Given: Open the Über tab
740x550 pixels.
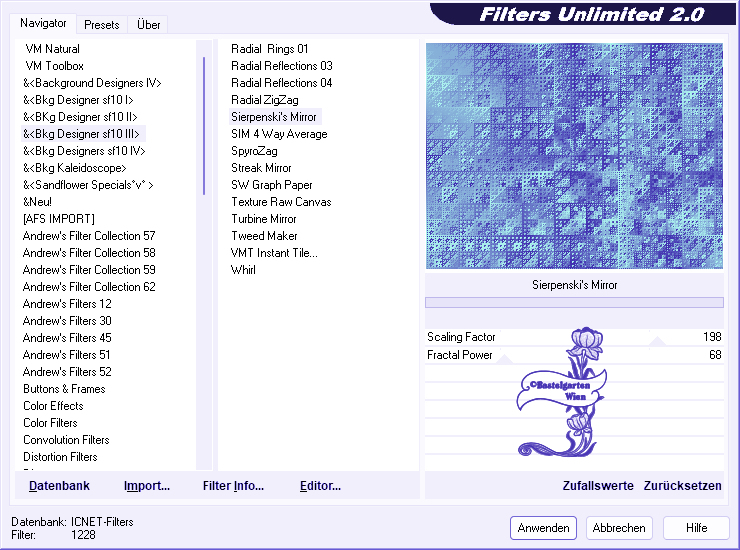Looking at the screenshot, I should pyautogui.click(x=148, y=25).
